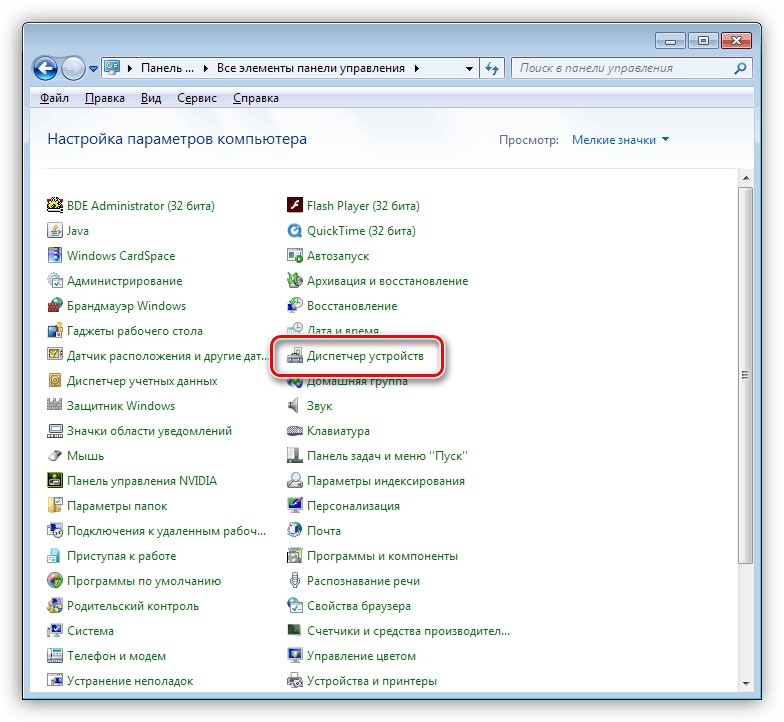Click the scrollbar down arrow
The width and height of the screenshot is (784, 722).
pos(745,683)
